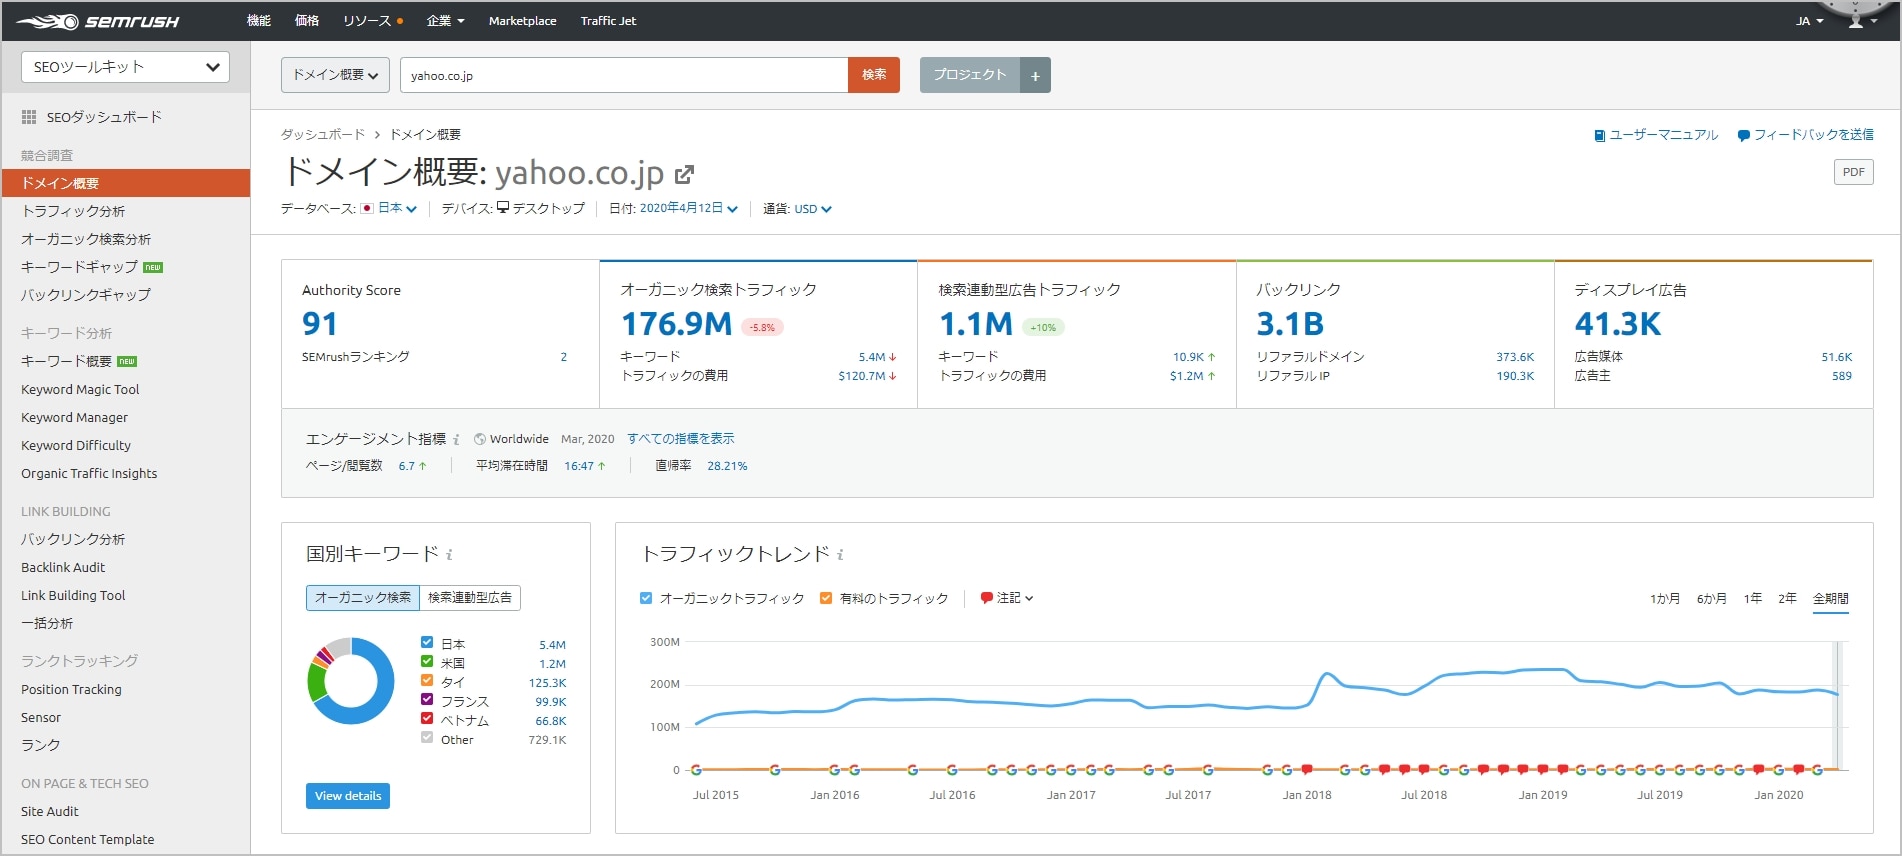1902x856 pixels.
Task: Select the 1か月 time range
Action: click(x=1665, y=598)
